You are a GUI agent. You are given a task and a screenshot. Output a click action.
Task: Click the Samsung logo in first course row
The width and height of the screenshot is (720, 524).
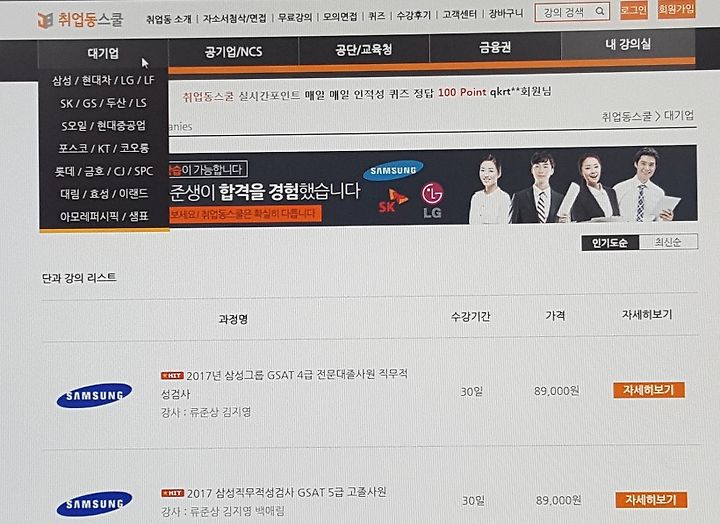(94, 395)
